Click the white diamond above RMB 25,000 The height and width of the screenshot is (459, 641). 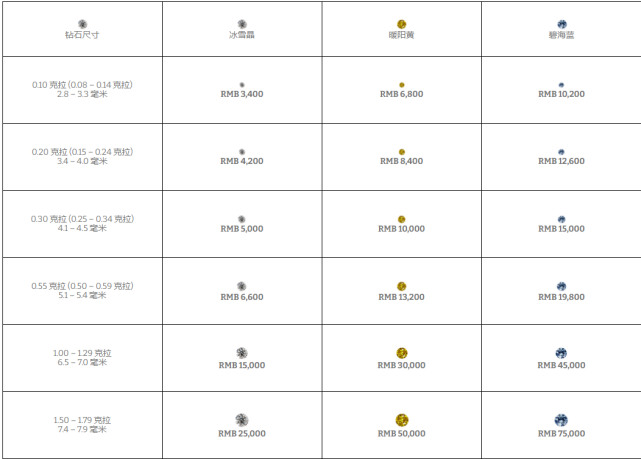242,420
